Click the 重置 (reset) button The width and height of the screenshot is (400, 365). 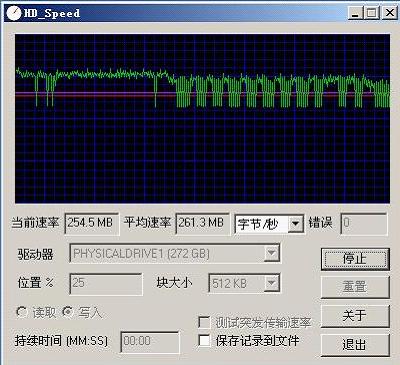tap(355, 287)
